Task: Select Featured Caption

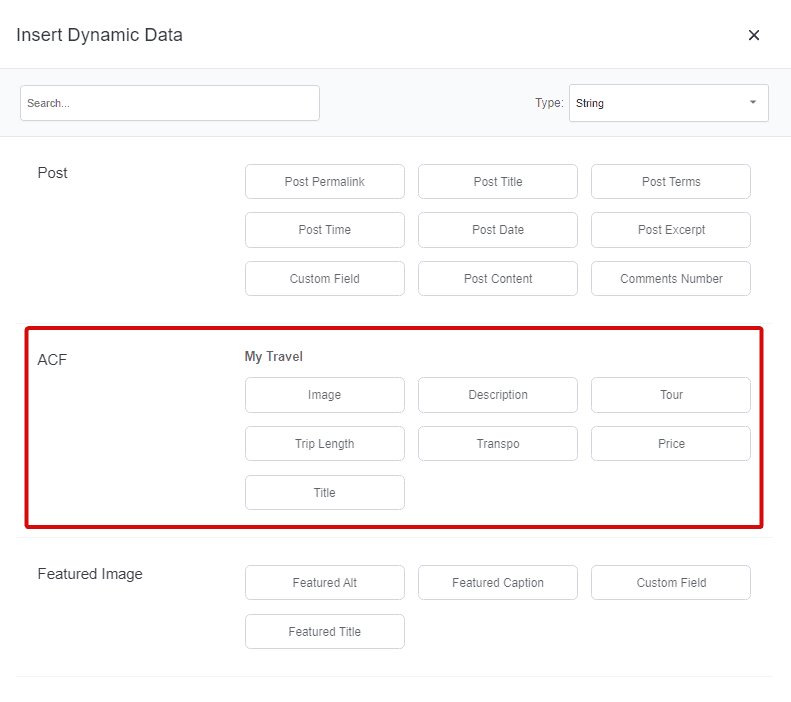Action: coord(497,582)
